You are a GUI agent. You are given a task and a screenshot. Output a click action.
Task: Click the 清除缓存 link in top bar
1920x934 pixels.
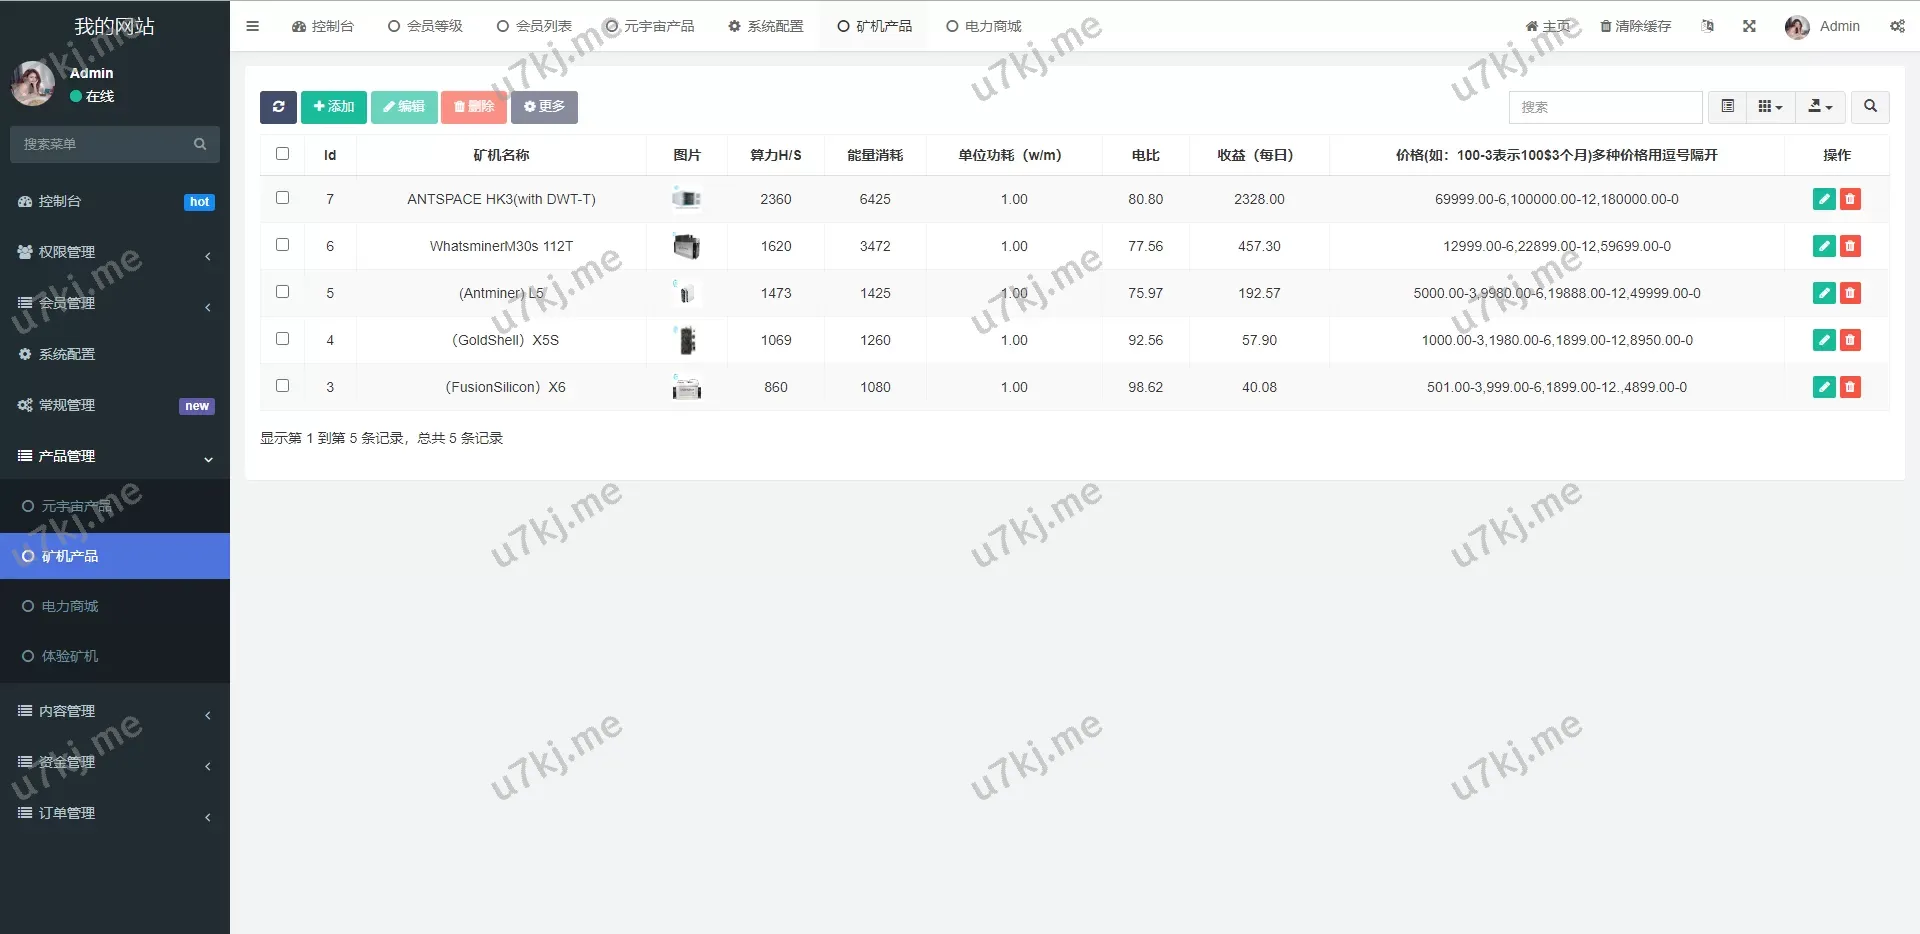pos(1635,26)
